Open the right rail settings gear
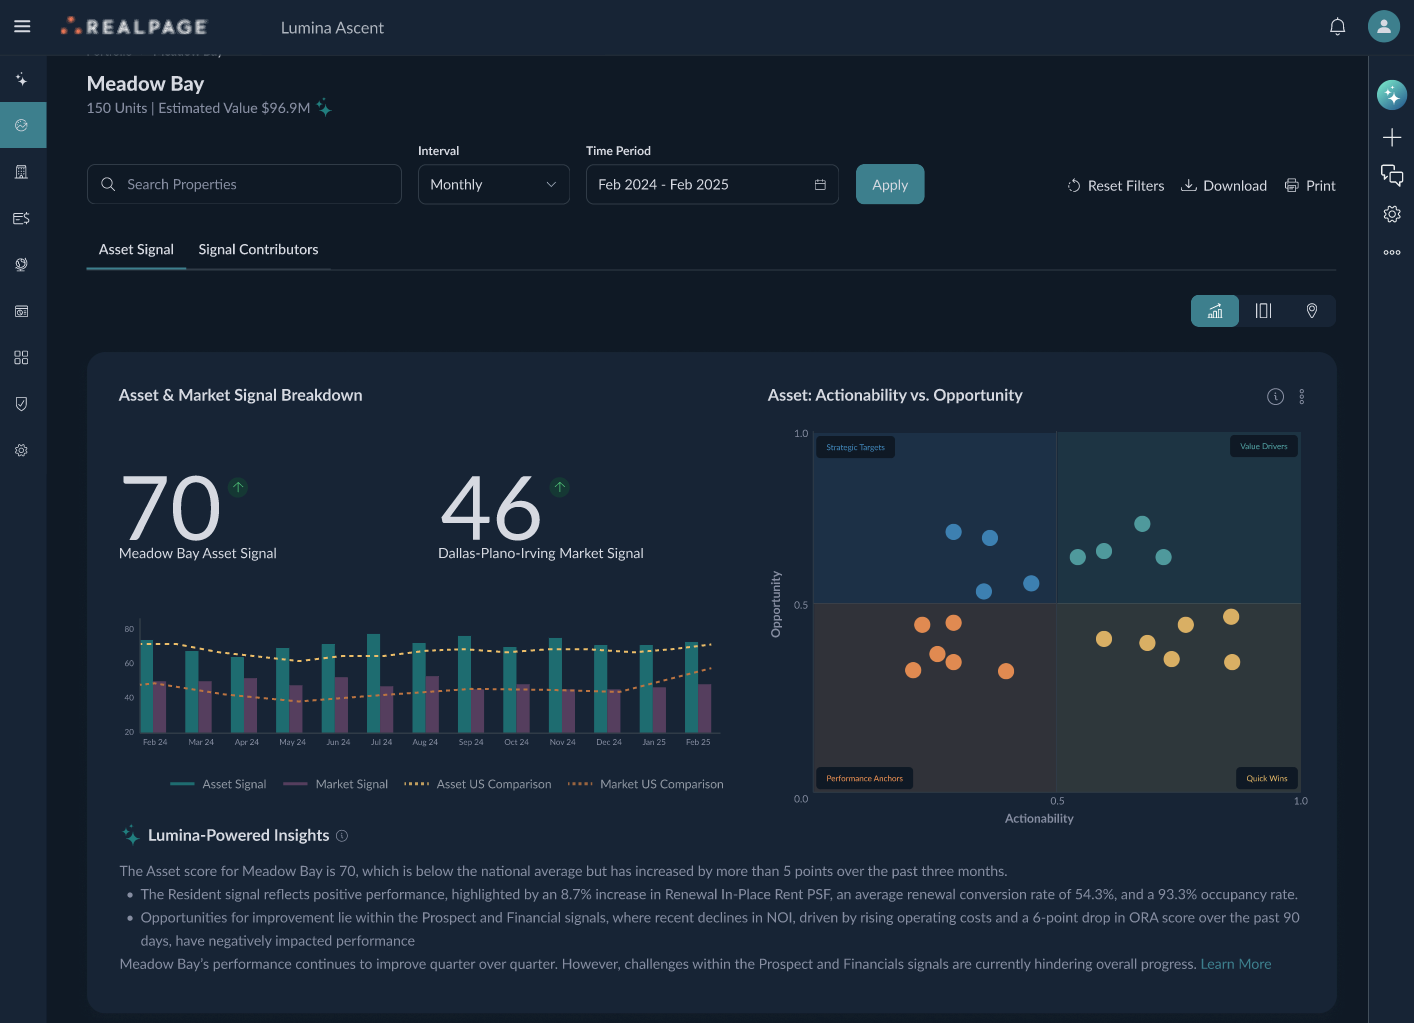The height and width of the screenshot is (1023, 1414). [1392, 214]
